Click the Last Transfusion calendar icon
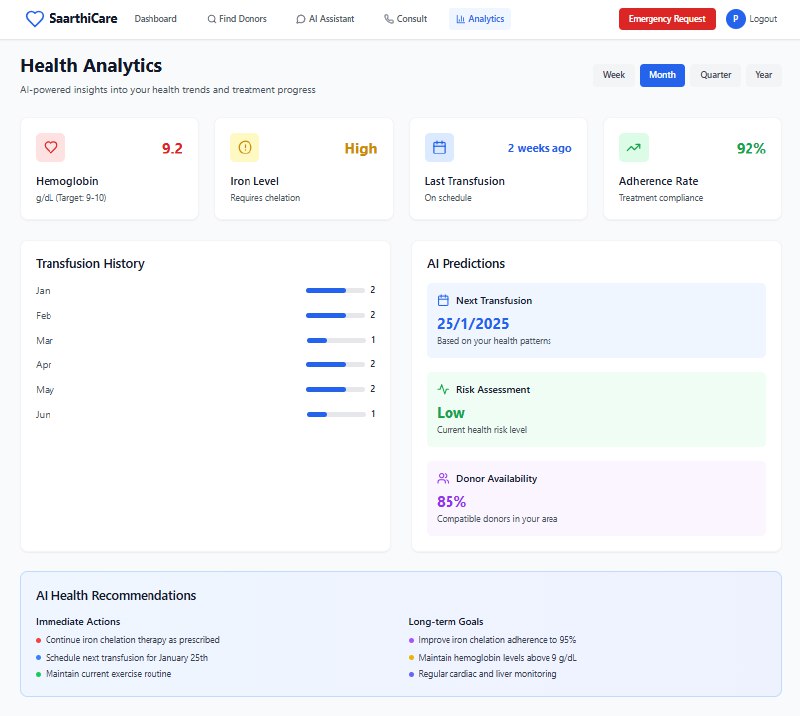The image size is (800, 716). pos(439,147)
